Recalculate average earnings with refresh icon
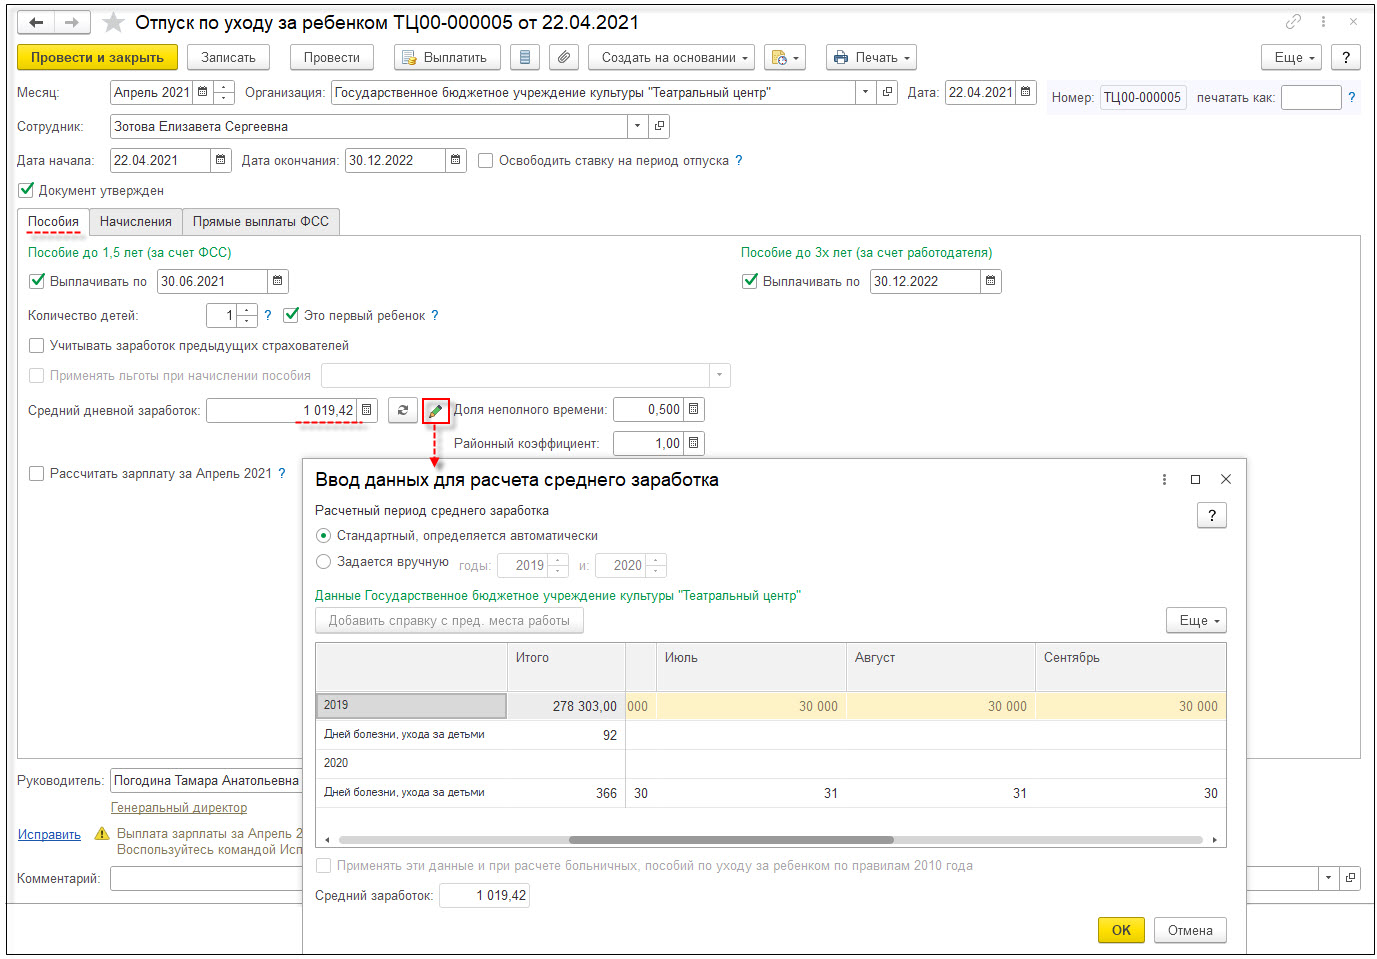The width and height of the screenshot is (1377, 959). pyautogui.click(x=403, y=410)
